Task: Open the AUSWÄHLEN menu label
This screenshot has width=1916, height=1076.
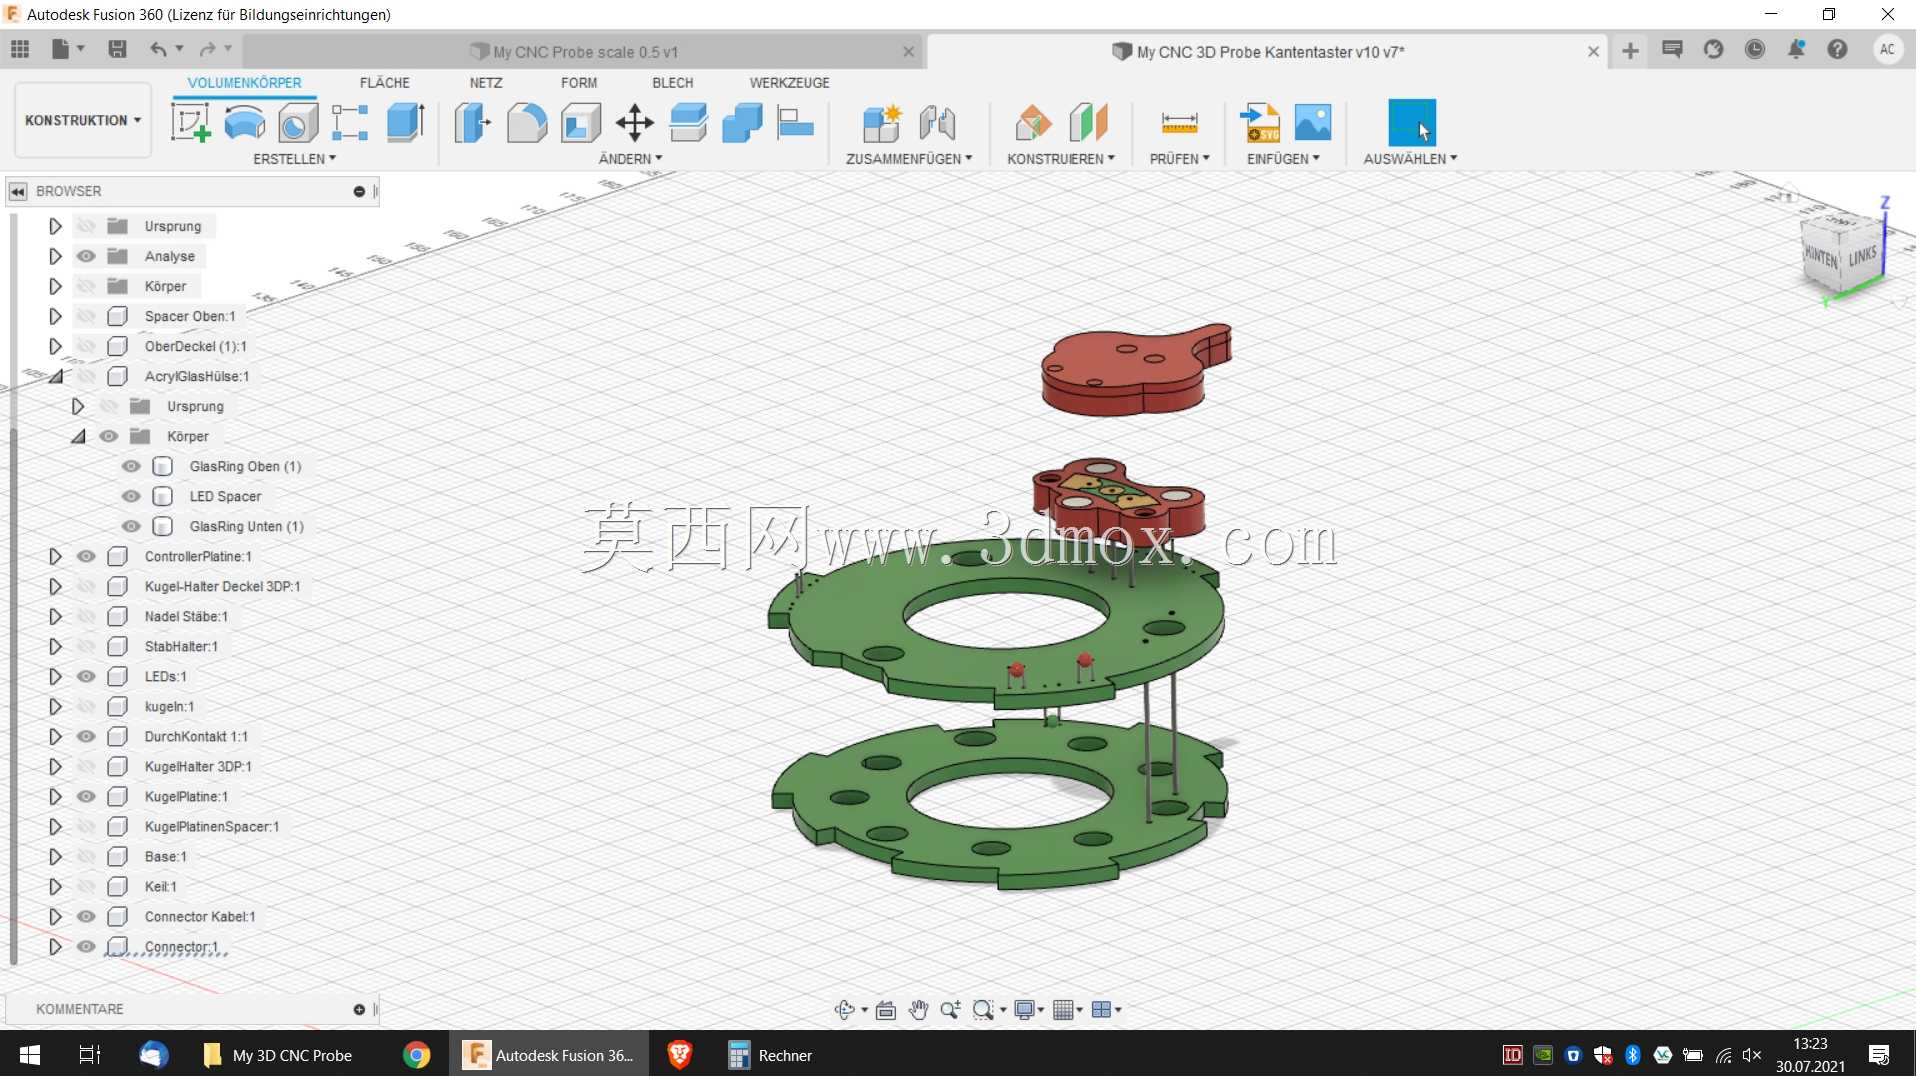Action: pyautogui.click(x=1410, y=159)
